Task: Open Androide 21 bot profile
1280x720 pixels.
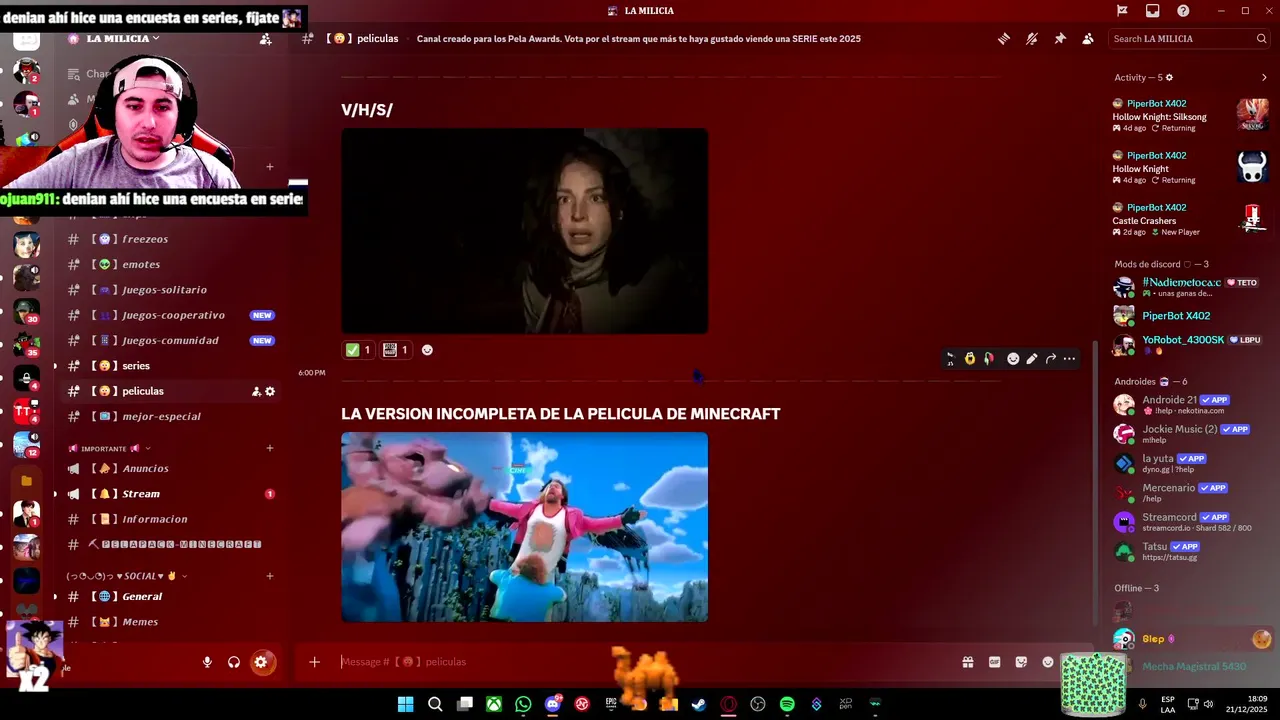Action: (1191, 404)
